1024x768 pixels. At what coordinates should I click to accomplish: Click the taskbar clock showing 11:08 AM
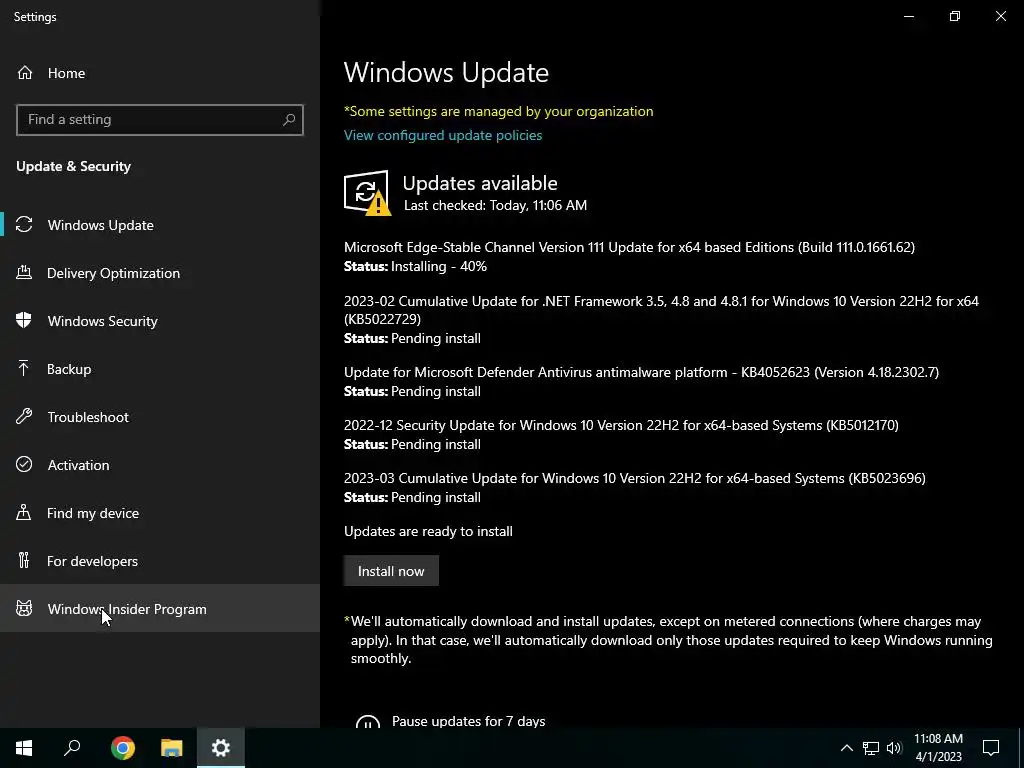(938, 748)
